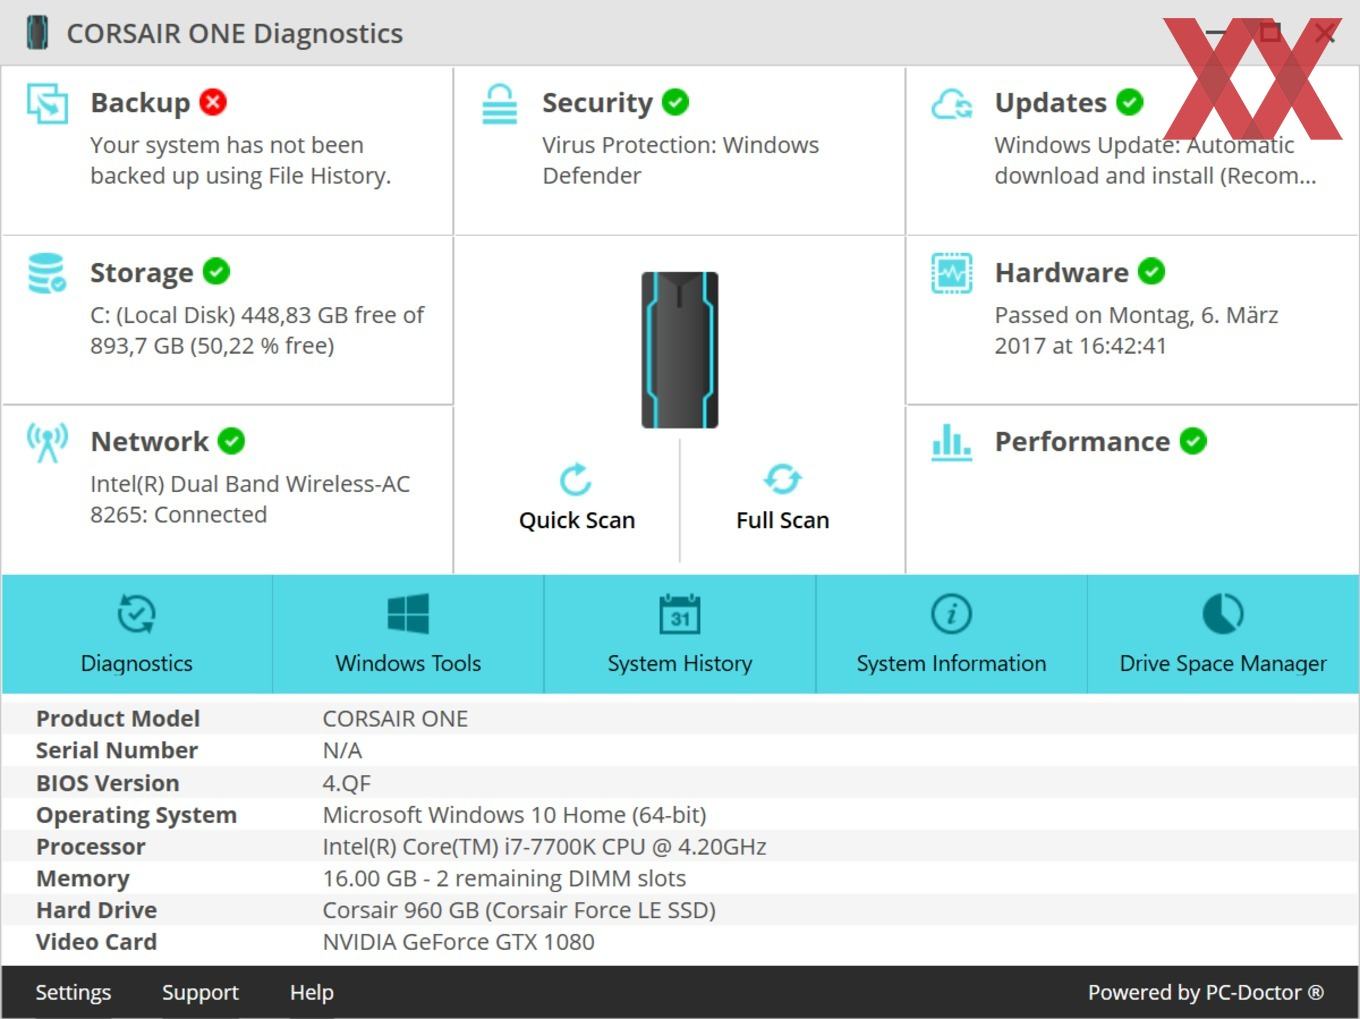Click the 16.00 GB memory value
The width and height of the screenshot is (1360, 1019).
click(504, 879)
